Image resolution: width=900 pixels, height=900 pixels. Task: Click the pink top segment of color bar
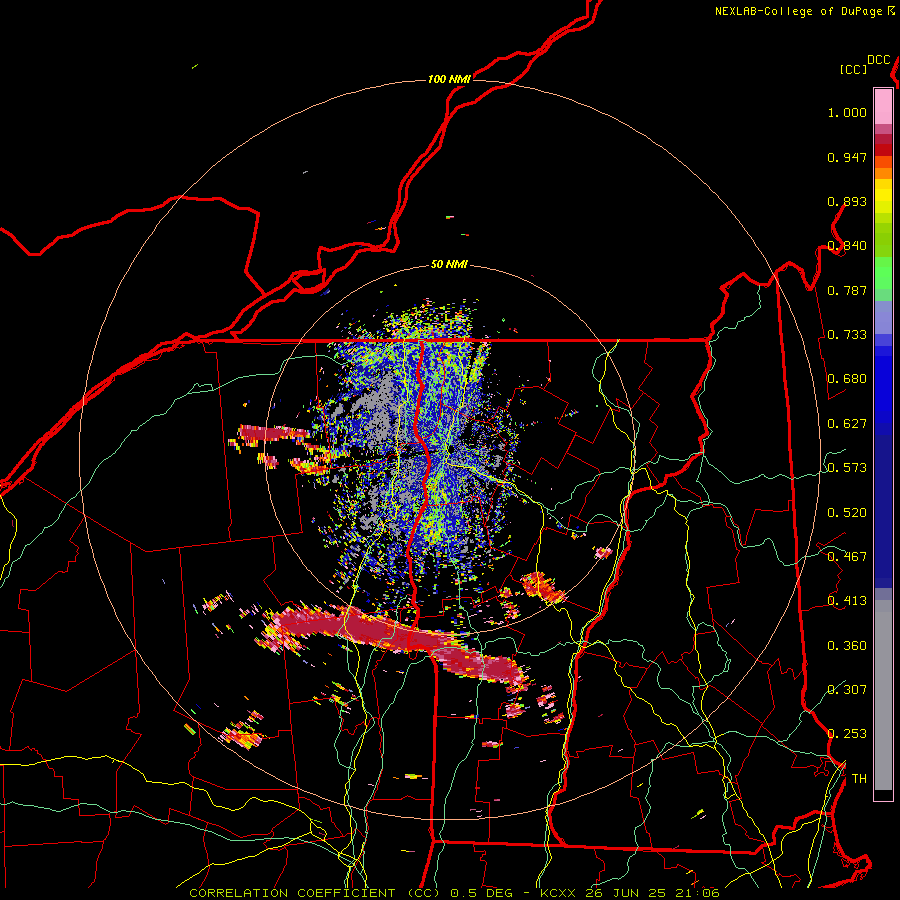[x=883, y=106]
